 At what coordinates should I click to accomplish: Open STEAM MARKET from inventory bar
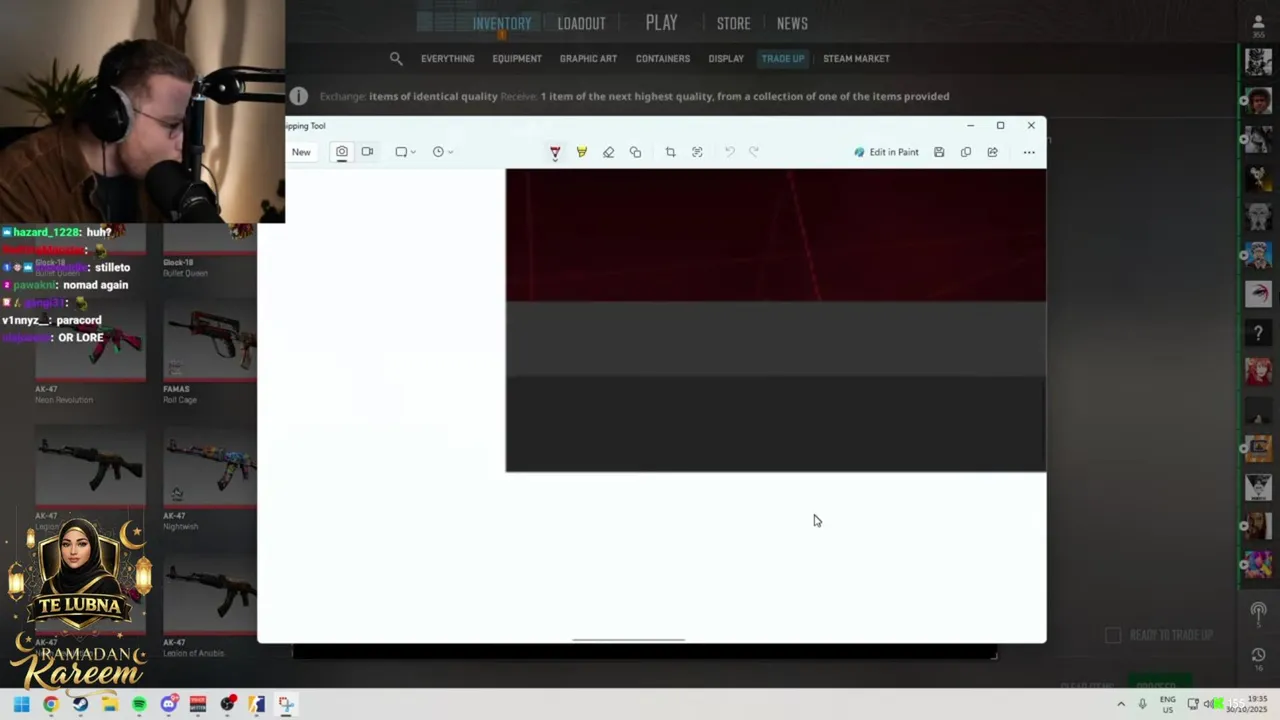[x=856, y=58]
